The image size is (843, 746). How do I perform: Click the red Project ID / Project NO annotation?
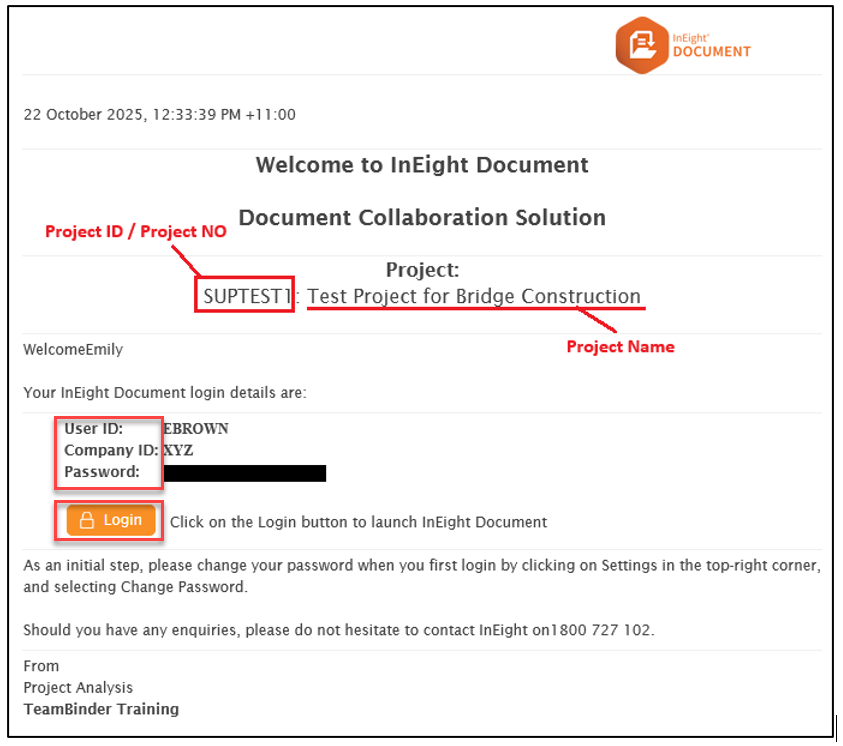136,232
